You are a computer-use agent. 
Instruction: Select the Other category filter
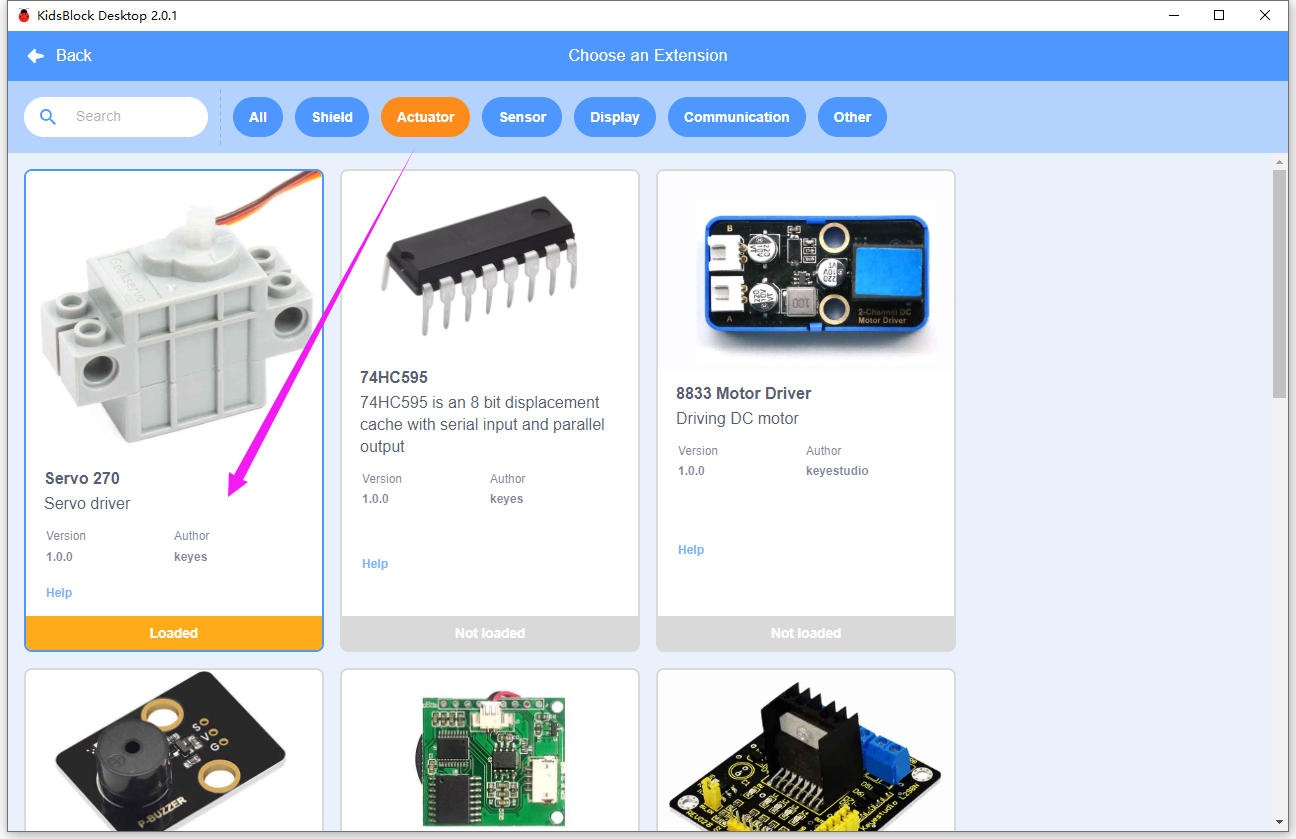(853, 117)
